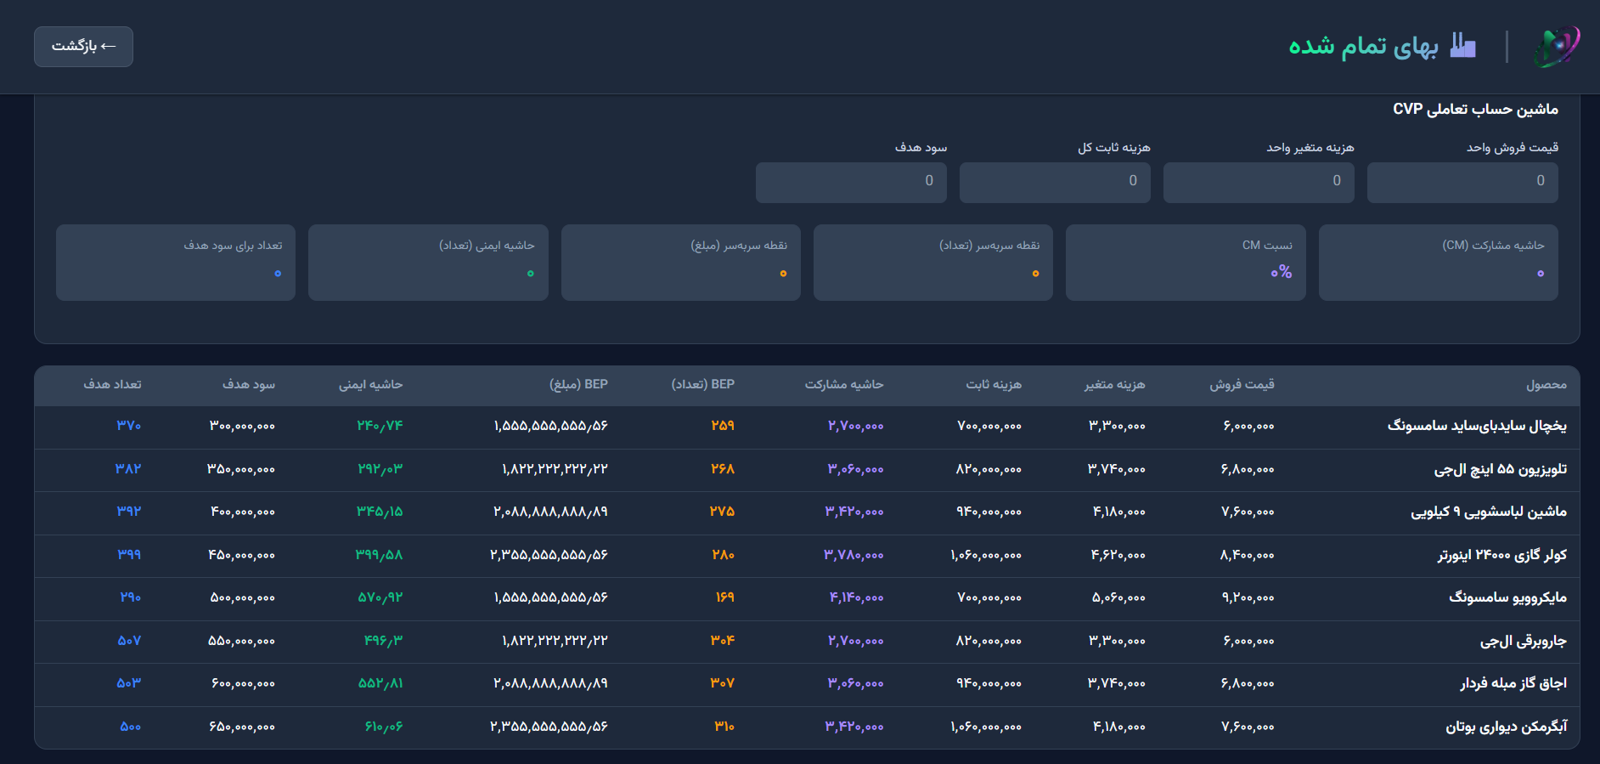
Task: Focus the سود هدف input in the CVP calculator
Action: coord(851,182)
